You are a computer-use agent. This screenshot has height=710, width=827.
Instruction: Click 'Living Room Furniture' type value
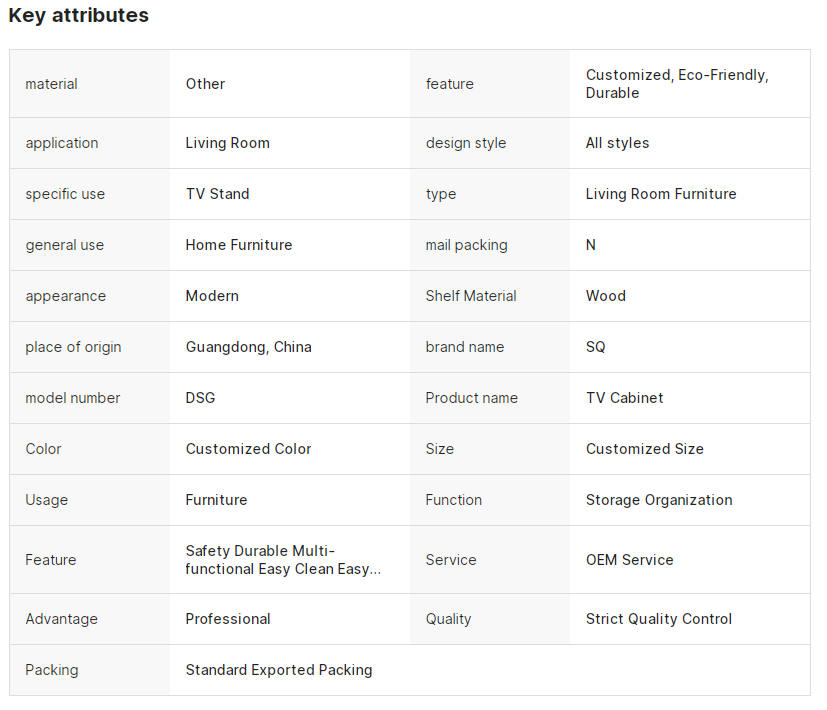pos(660,194)
